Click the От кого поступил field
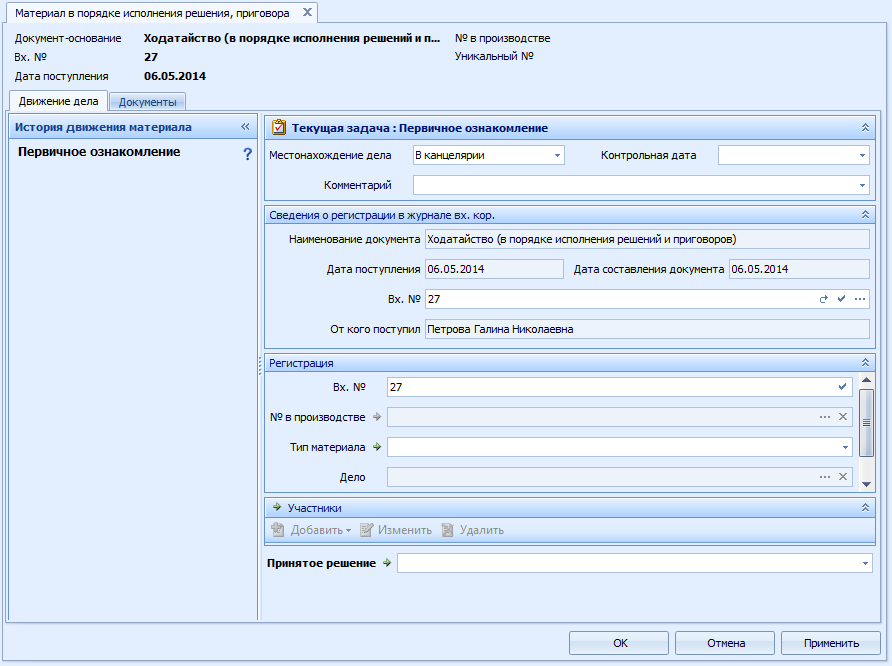892x666 pixels. click(647, 329)
